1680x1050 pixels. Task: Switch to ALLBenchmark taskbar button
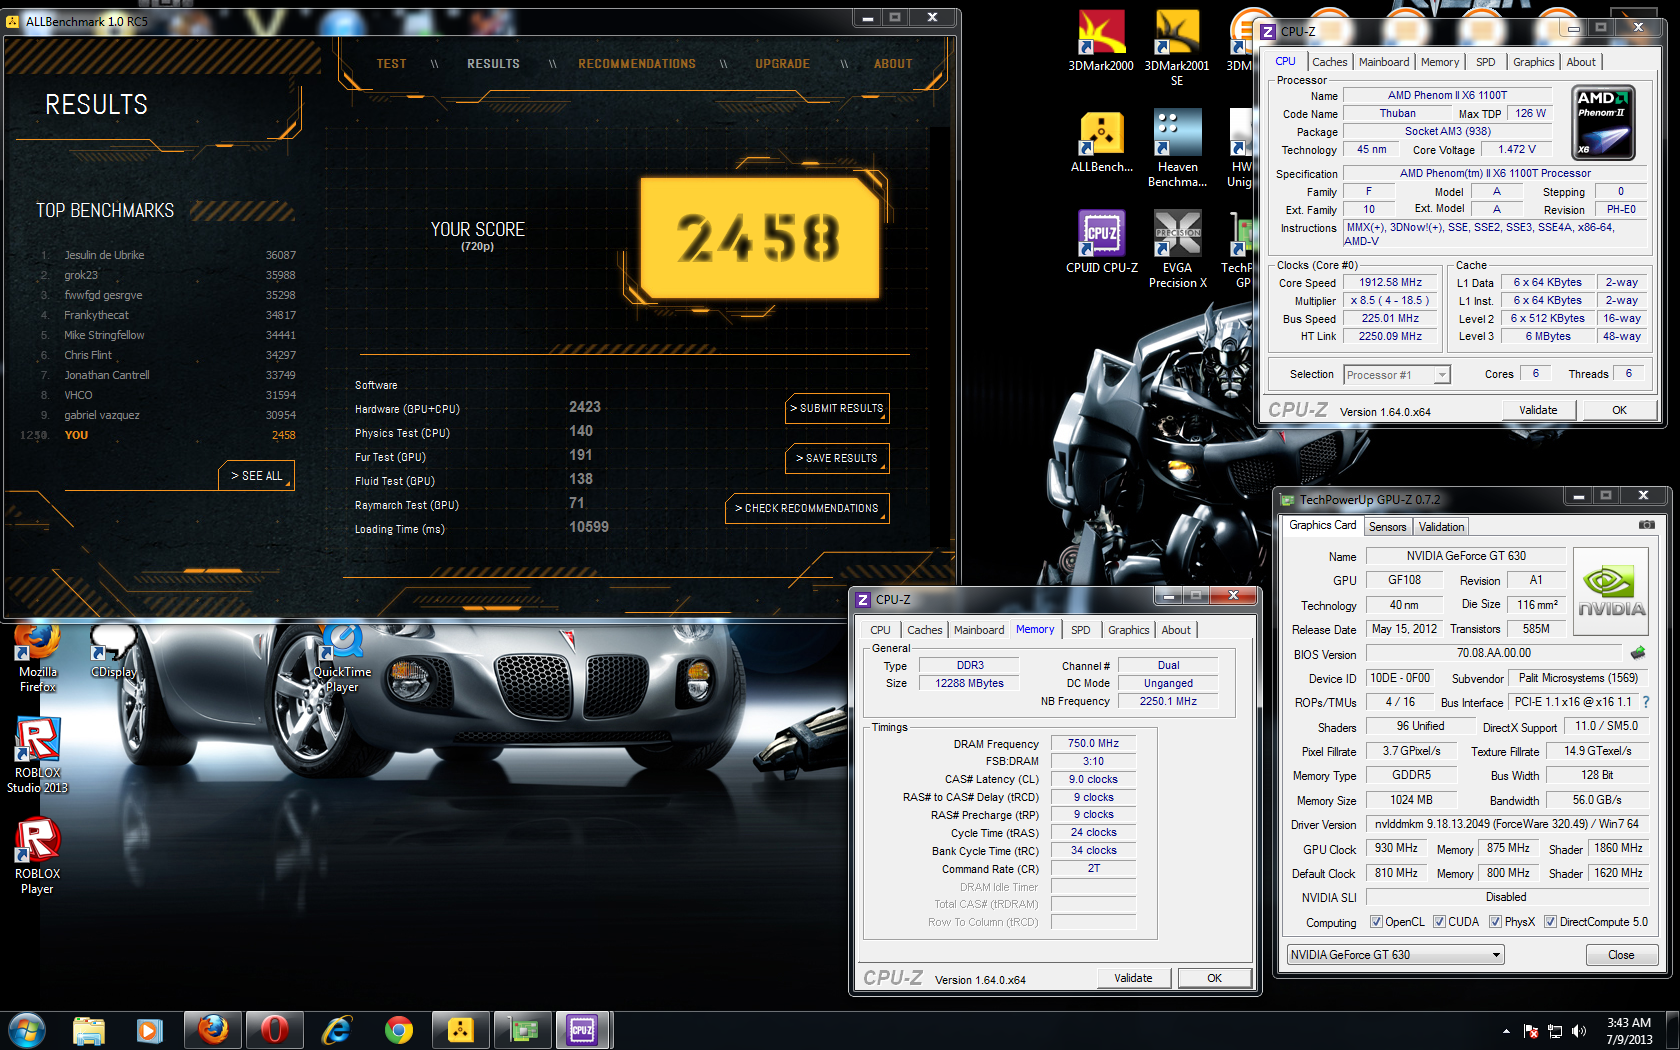click(460, 1030)
